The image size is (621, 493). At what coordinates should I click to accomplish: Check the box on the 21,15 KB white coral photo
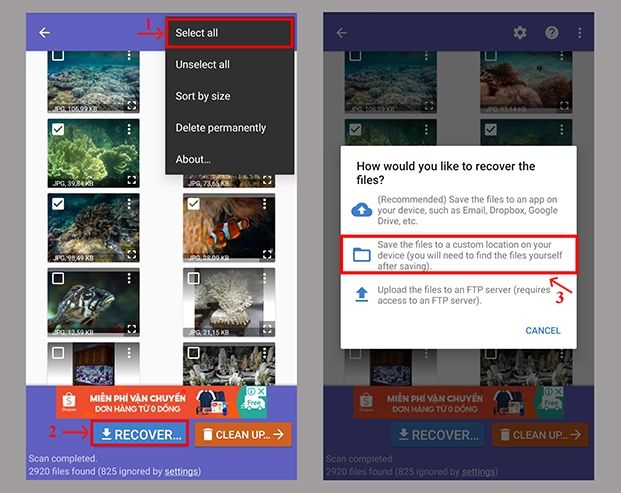[193, 278]
